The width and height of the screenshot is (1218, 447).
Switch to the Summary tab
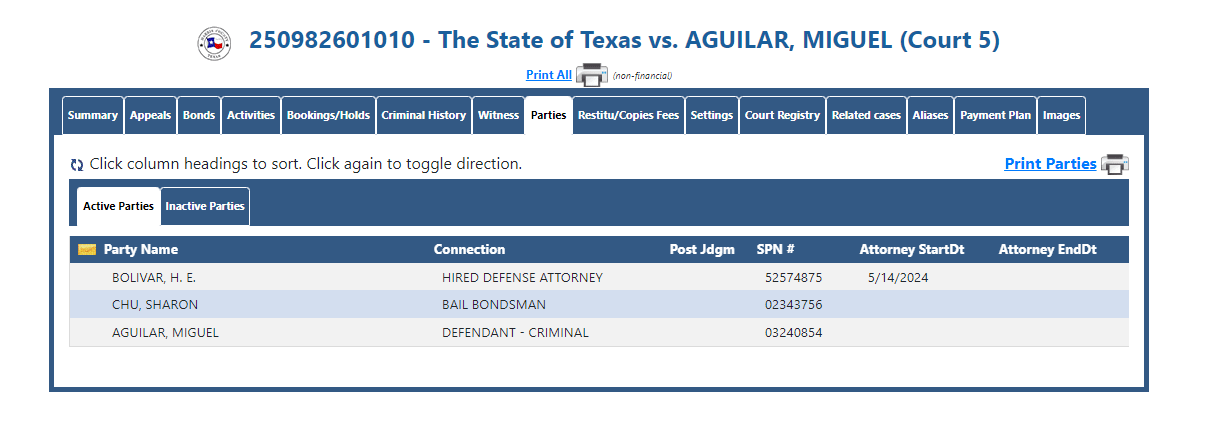(93, 115)
